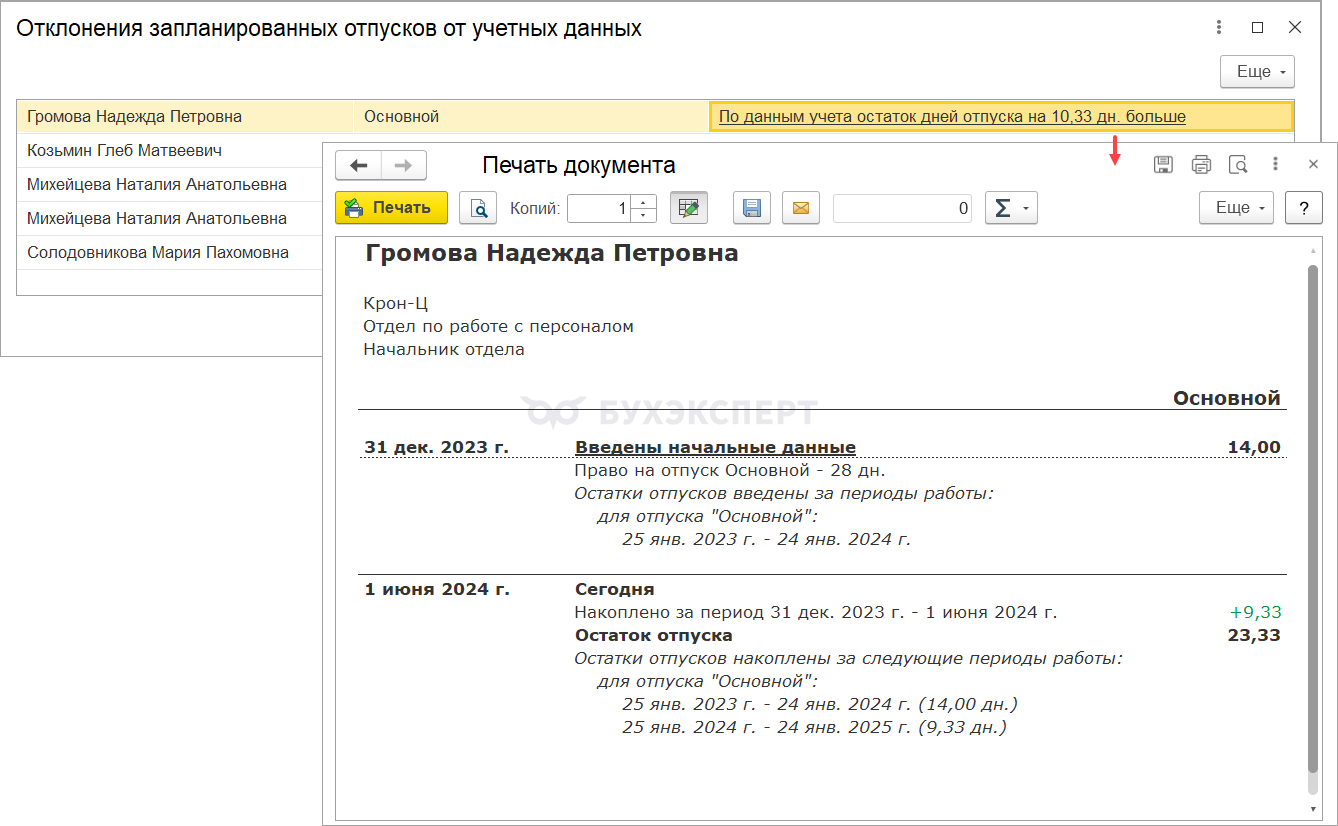Screen dimensions: 1338x826
Task: Click the yellow Печать button
Action: point(391,208)
